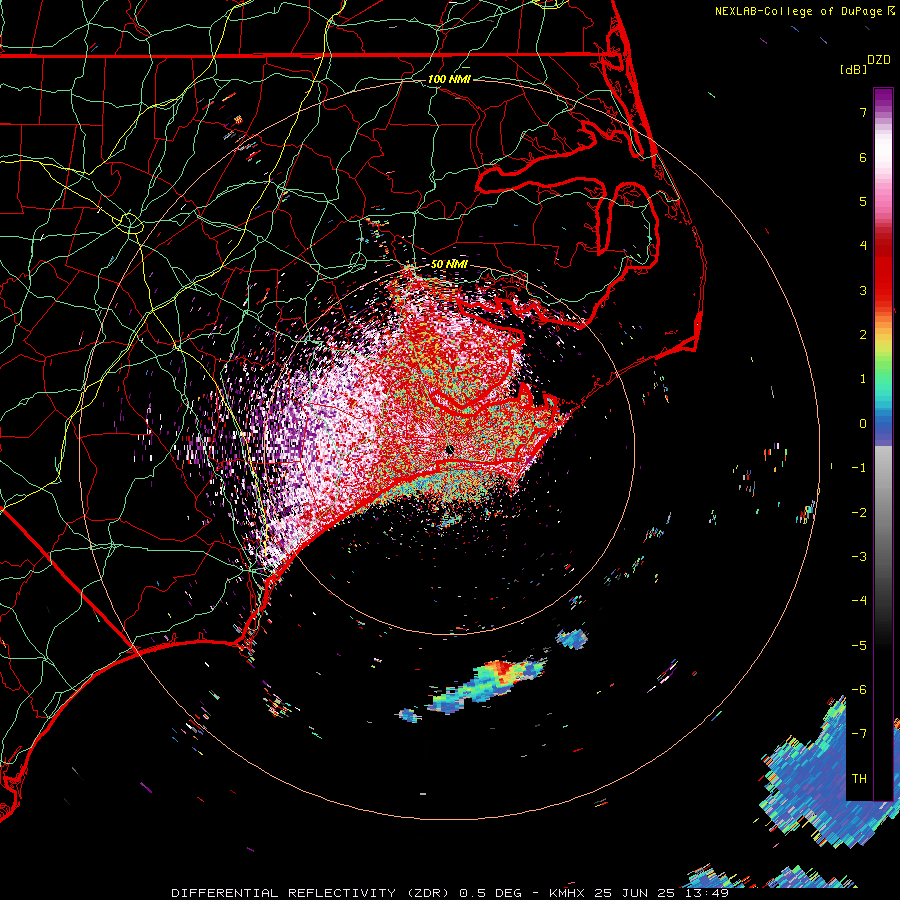This screenshot has width=900, height=900.
Task: Click the -6 tick label on color scale
Action: (x=859, y=690)
